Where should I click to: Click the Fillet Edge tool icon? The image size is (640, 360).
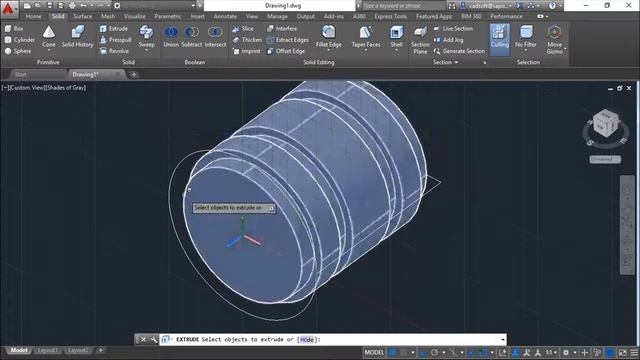point(329,32)
